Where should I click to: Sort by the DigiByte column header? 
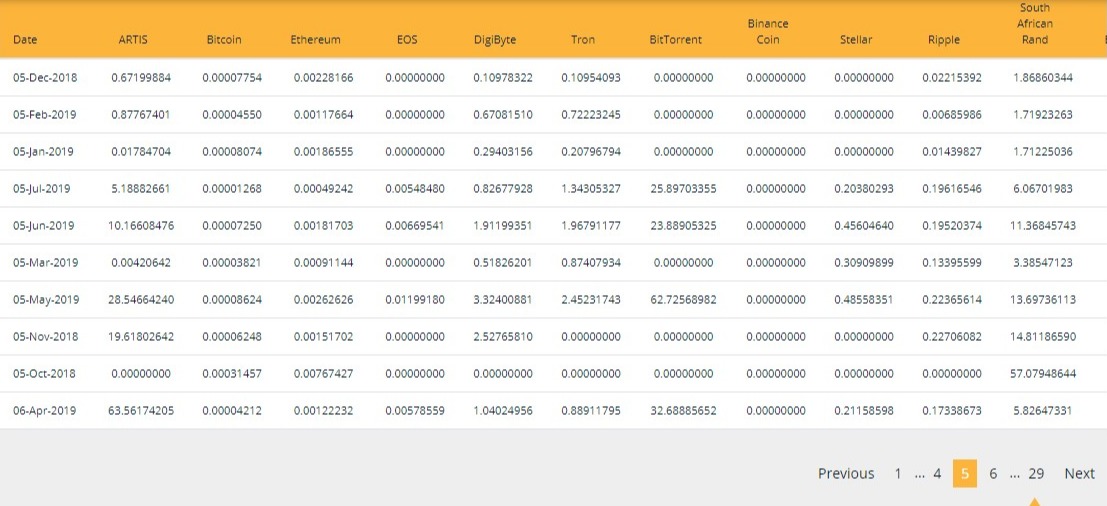point(495,40)
